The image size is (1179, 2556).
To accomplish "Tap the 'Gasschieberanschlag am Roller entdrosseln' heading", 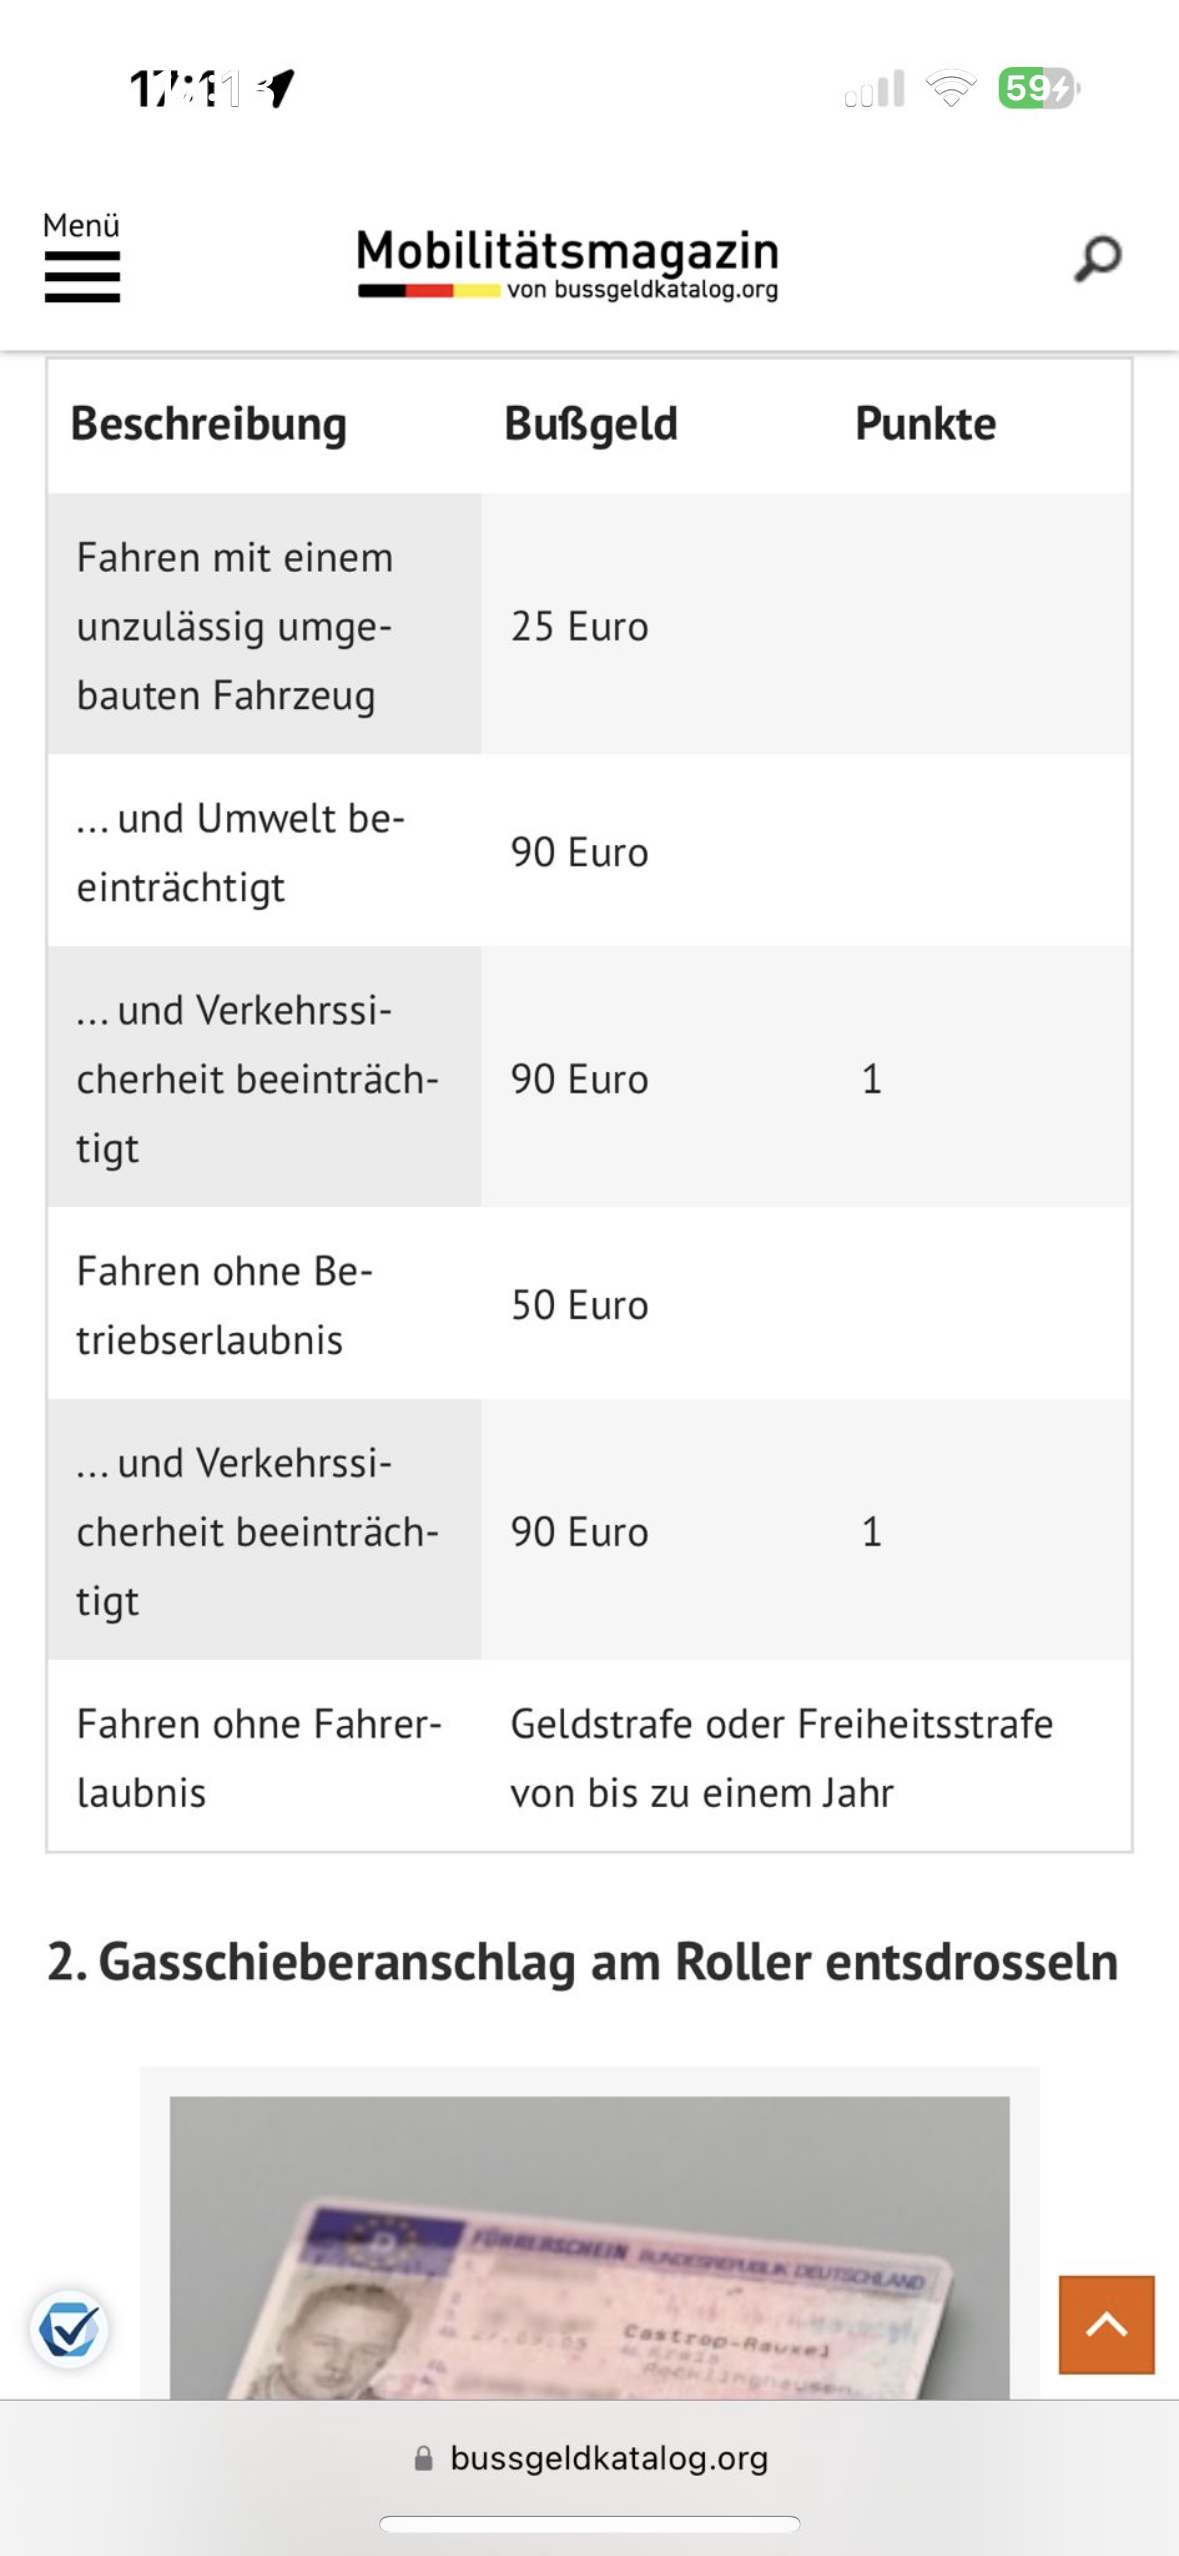I will click(583, 1961).
